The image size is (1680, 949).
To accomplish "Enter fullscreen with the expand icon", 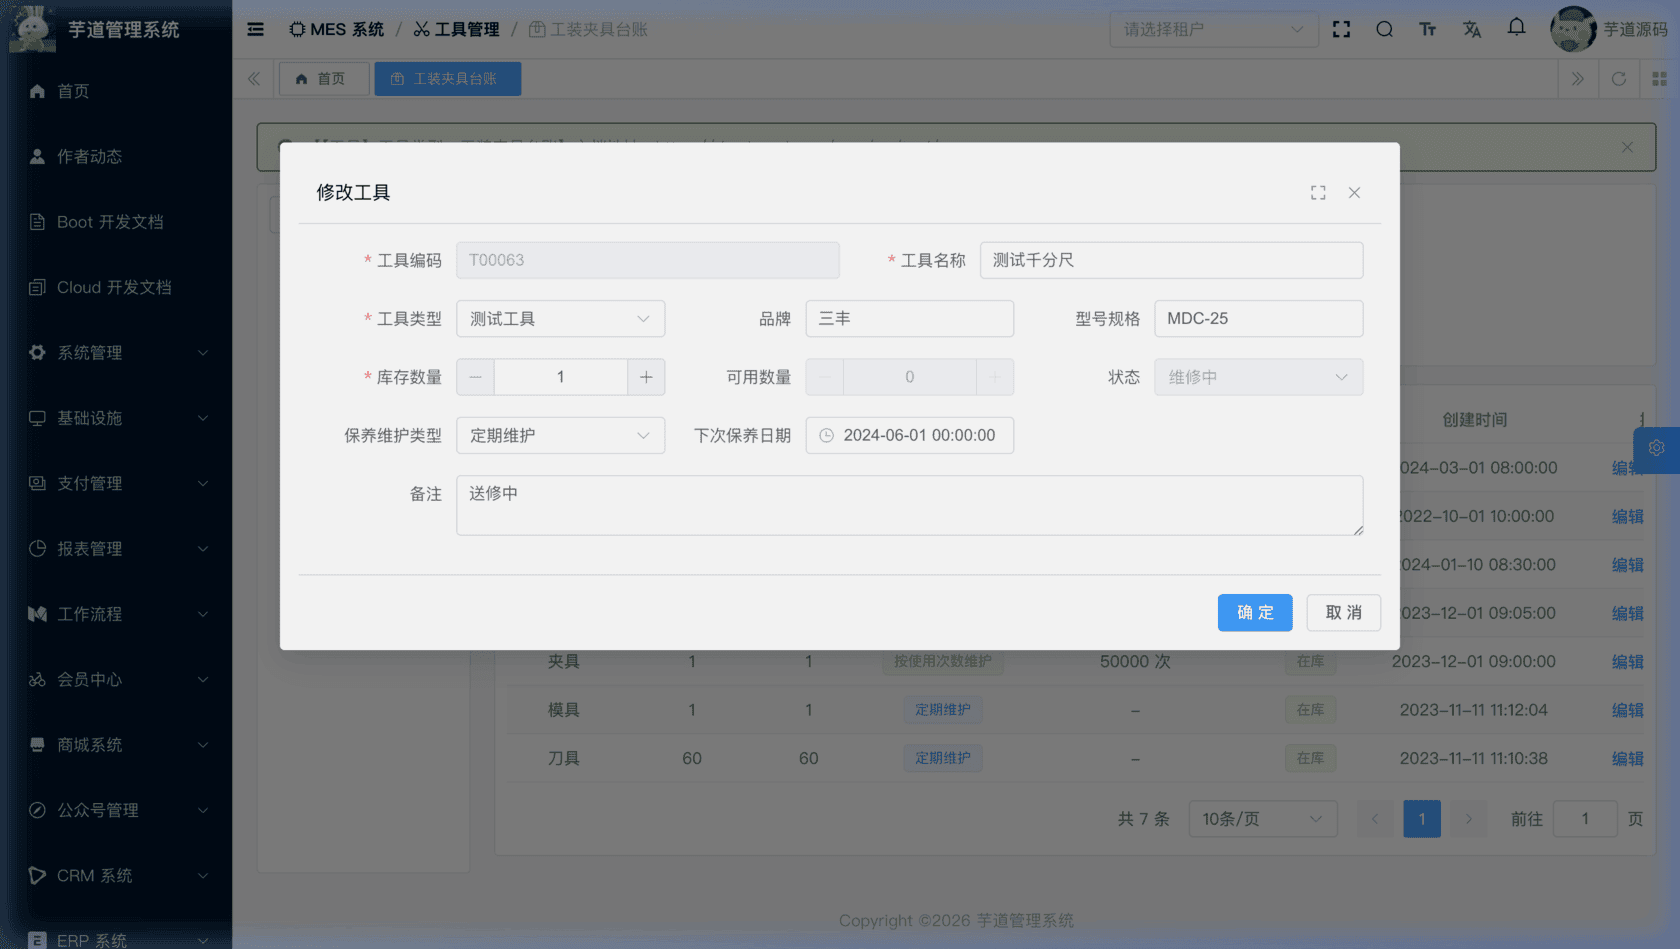I will [1341, 29].
